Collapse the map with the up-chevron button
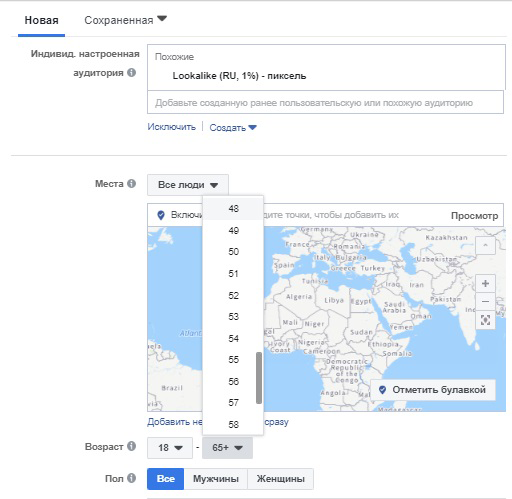The height and width of the screenshot is (499, 512). pyautogui.click(x=485, y=245)
